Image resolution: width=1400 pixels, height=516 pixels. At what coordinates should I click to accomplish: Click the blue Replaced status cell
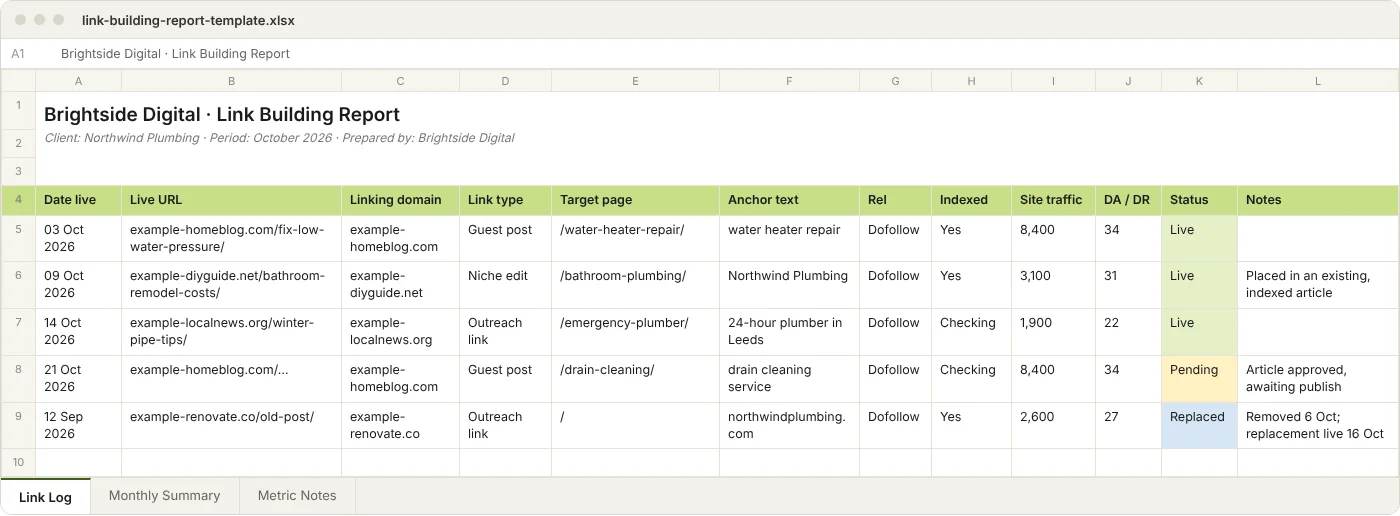pos(1199,425)
